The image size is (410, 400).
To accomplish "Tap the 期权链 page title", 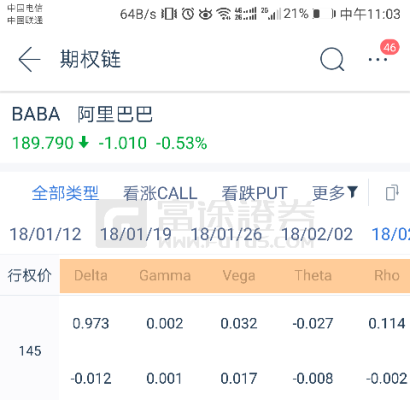I will (90, 59).
